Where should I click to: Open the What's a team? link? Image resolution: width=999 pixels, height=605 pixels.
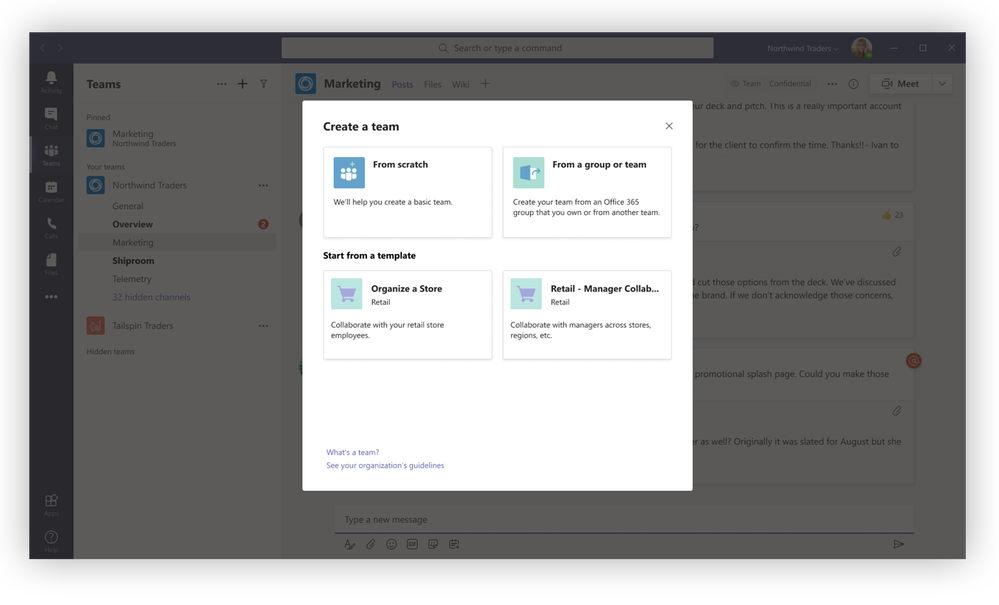coord(352,452)
